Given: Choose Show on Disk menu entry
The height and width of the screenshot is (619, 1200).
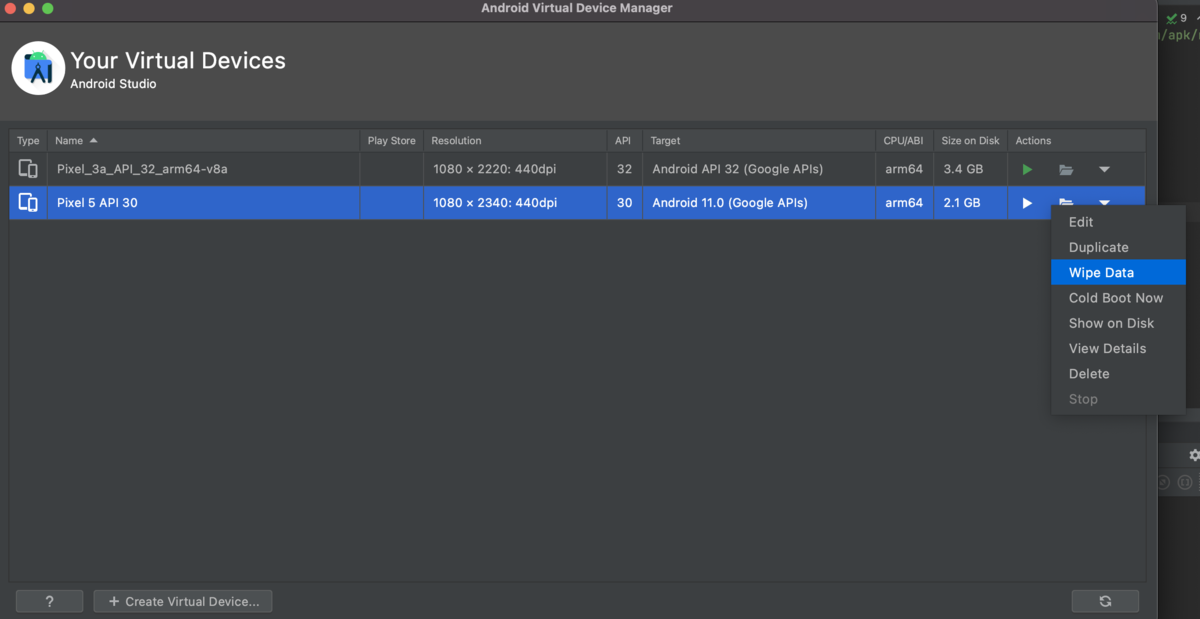Looking at the screenshot, I should [1118, 323].
